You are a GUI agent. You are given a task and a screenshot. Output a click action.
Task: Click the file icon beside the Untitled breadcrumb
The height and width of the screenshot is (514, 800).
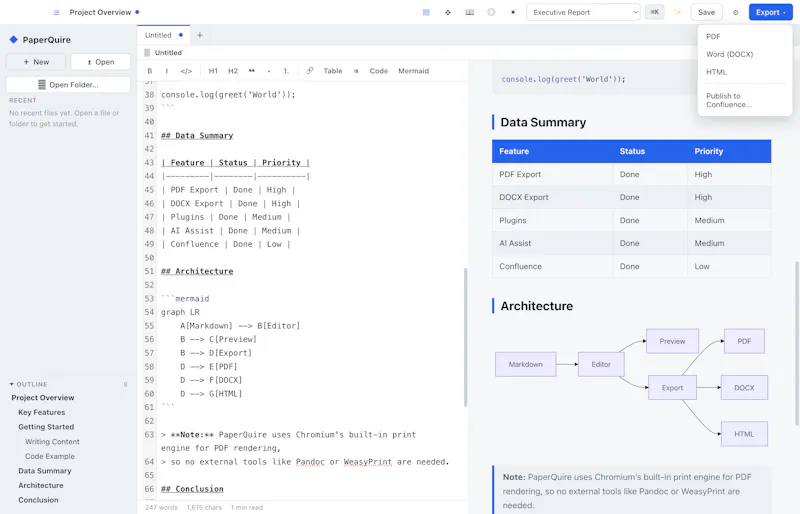pyautogui.click(x=147, y=53)
